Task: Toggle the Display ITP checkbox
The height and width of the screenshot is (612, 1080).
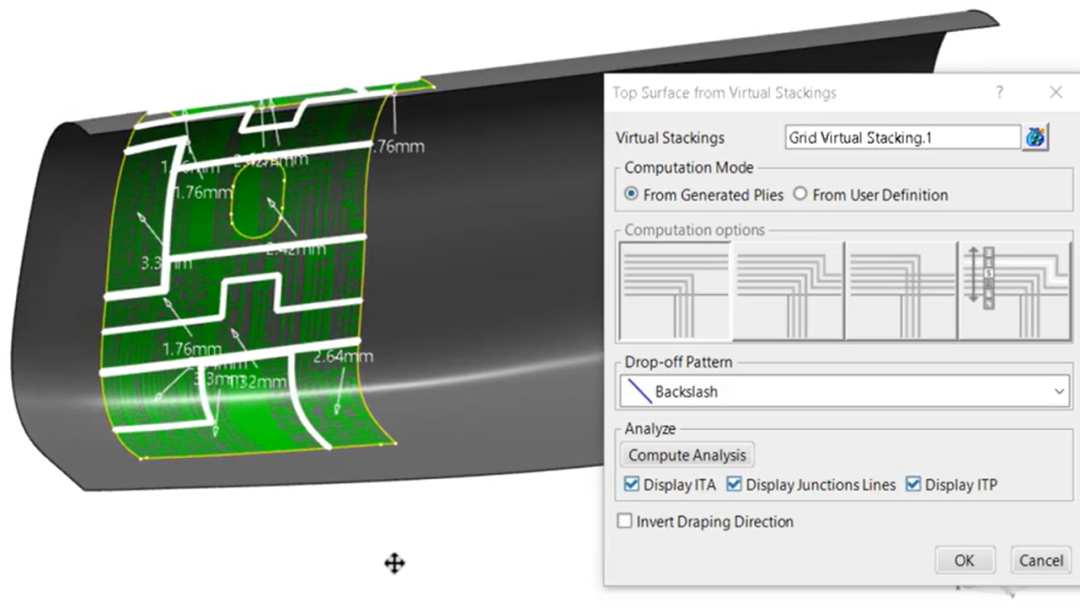Action: click(913, 484)
